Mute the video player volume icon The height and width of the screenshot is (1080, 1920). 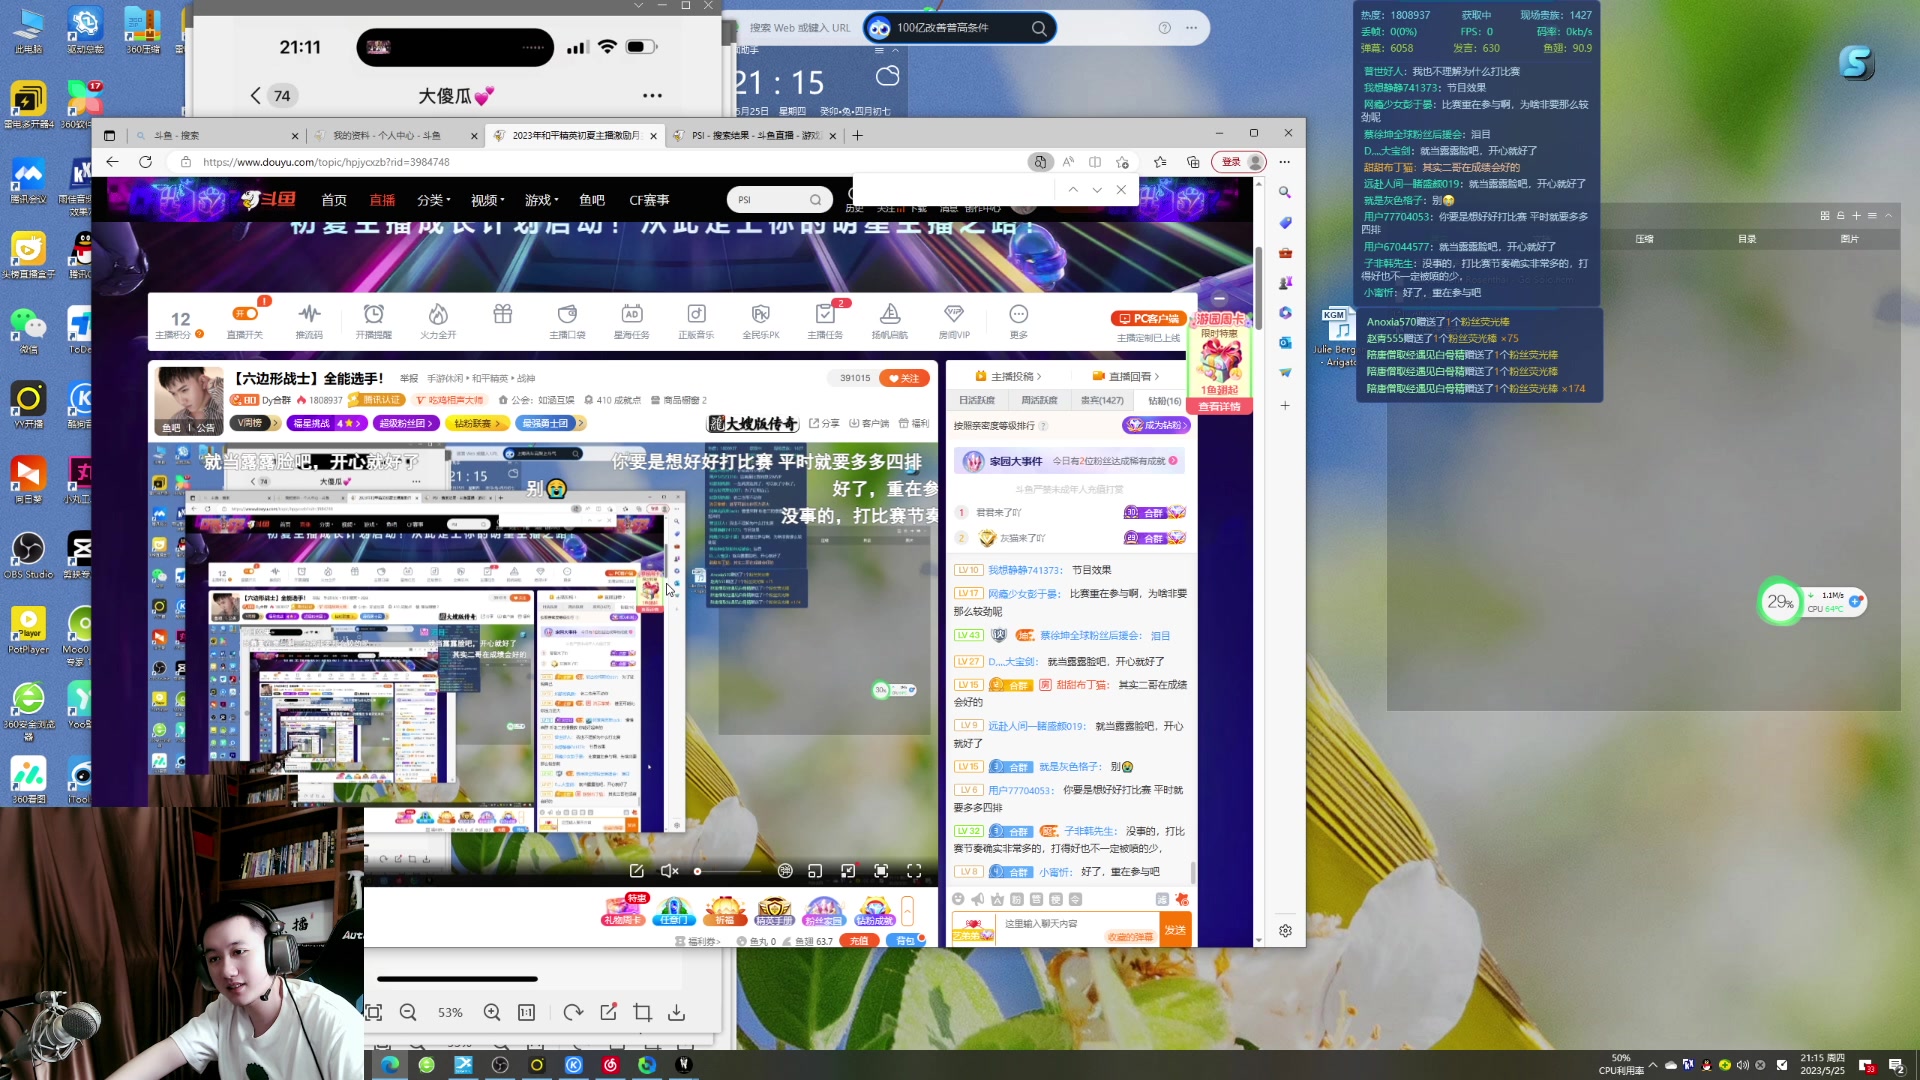pos(670,871)
